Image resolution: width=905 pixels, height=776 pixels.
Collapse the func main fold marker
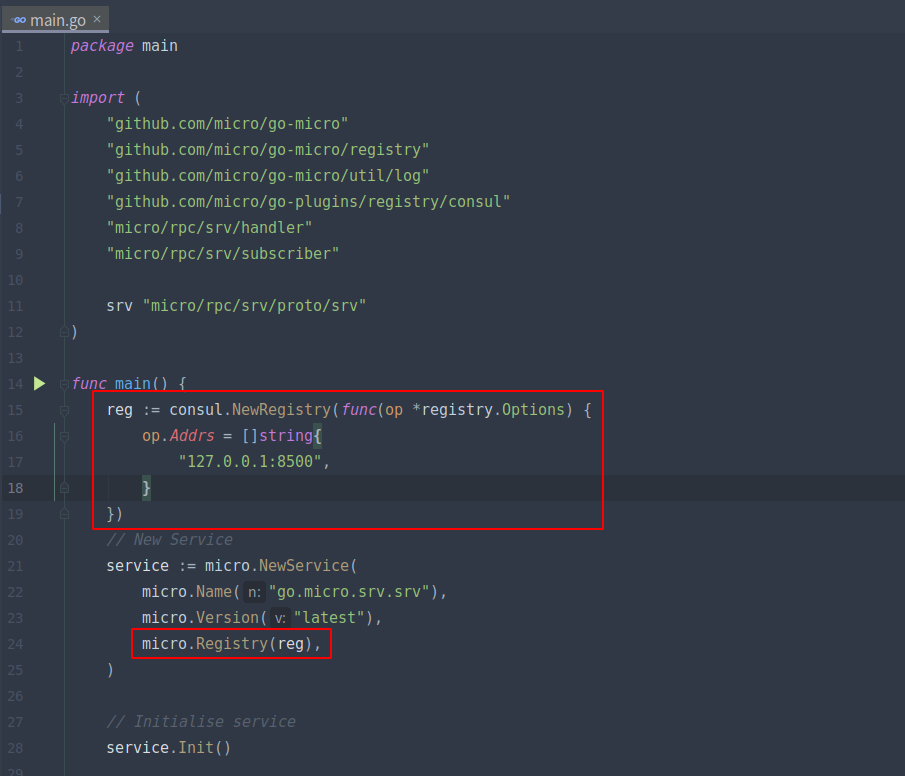coord(64,384)
